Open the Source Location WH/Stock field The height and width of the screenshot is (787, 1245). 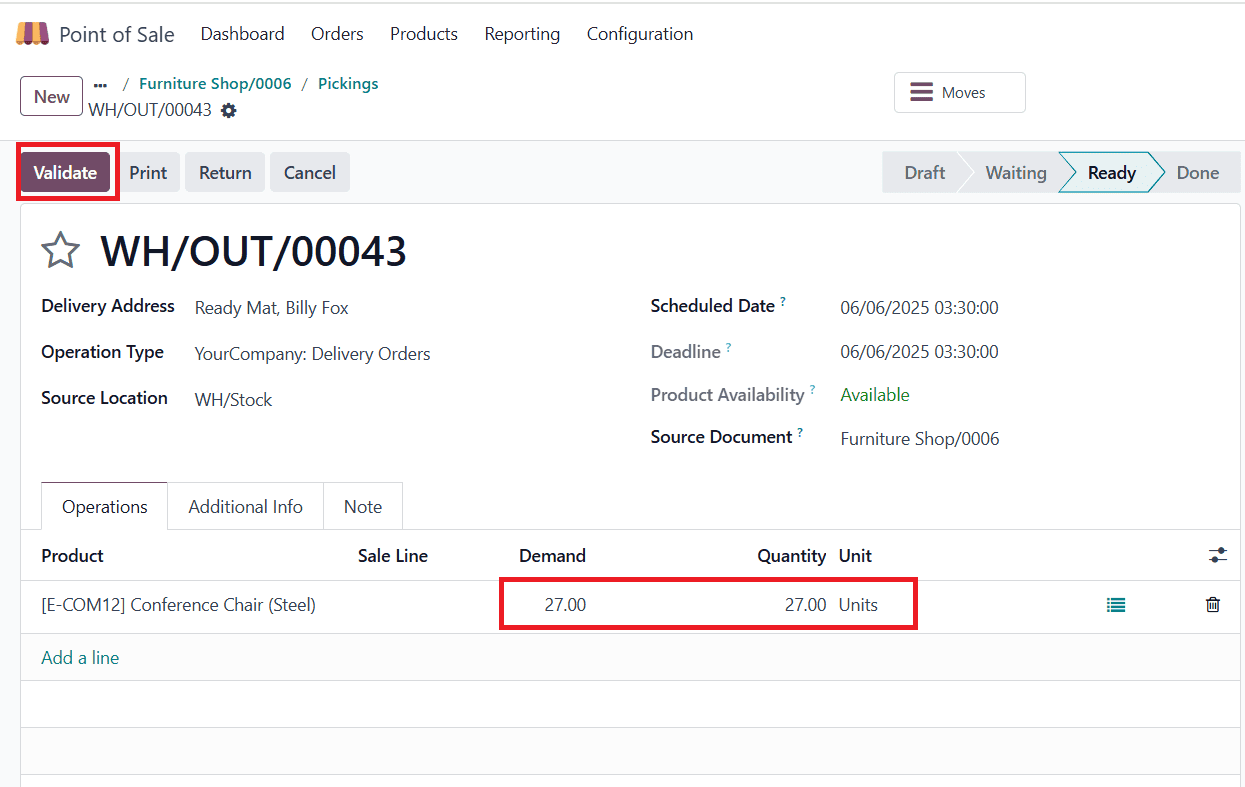pos(234,400)
